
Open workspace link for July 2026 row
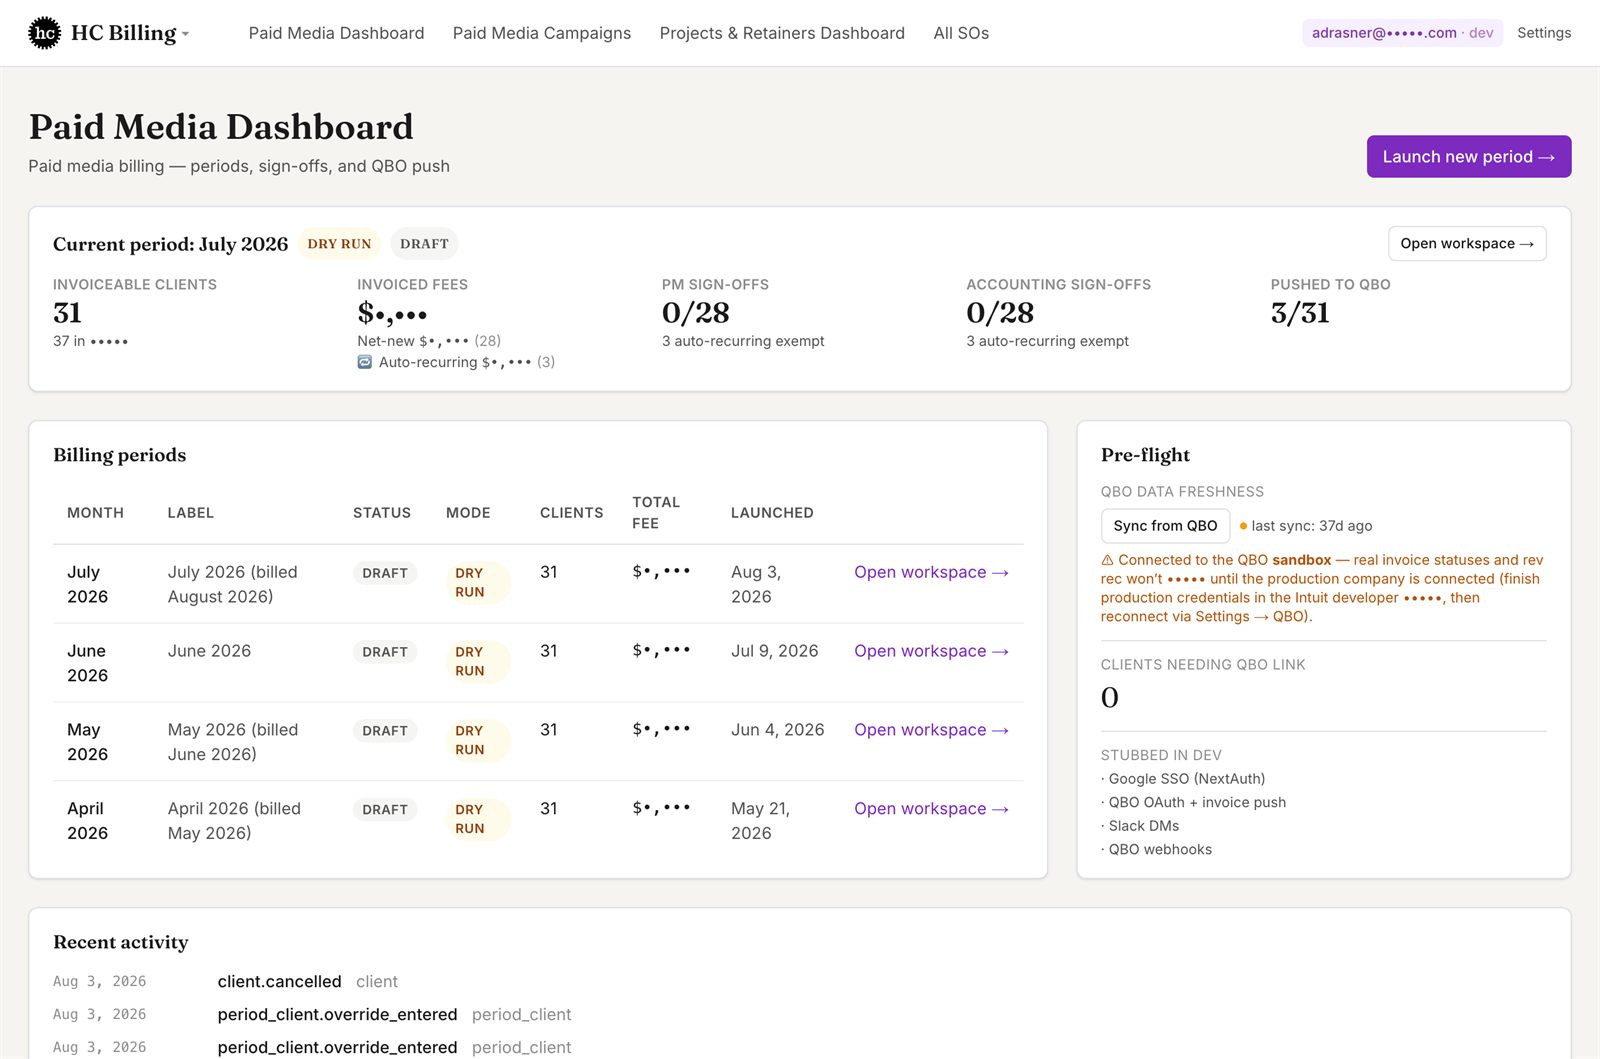(x=931, y=572)
